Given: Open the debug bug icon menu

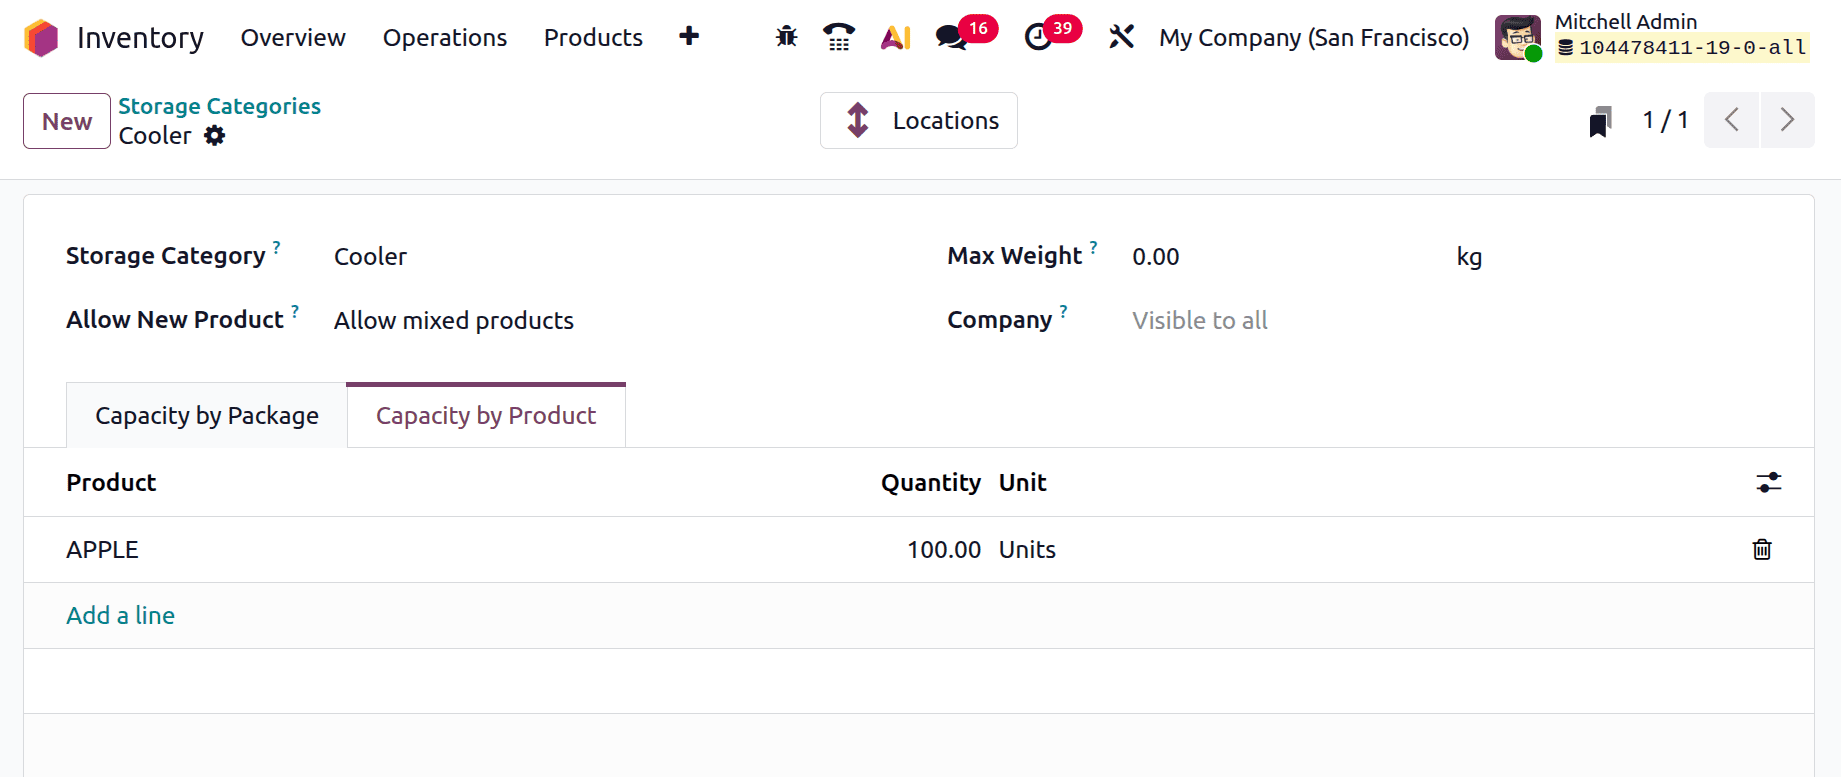Looking at the screenshot, I should click(x=786, y=37).
